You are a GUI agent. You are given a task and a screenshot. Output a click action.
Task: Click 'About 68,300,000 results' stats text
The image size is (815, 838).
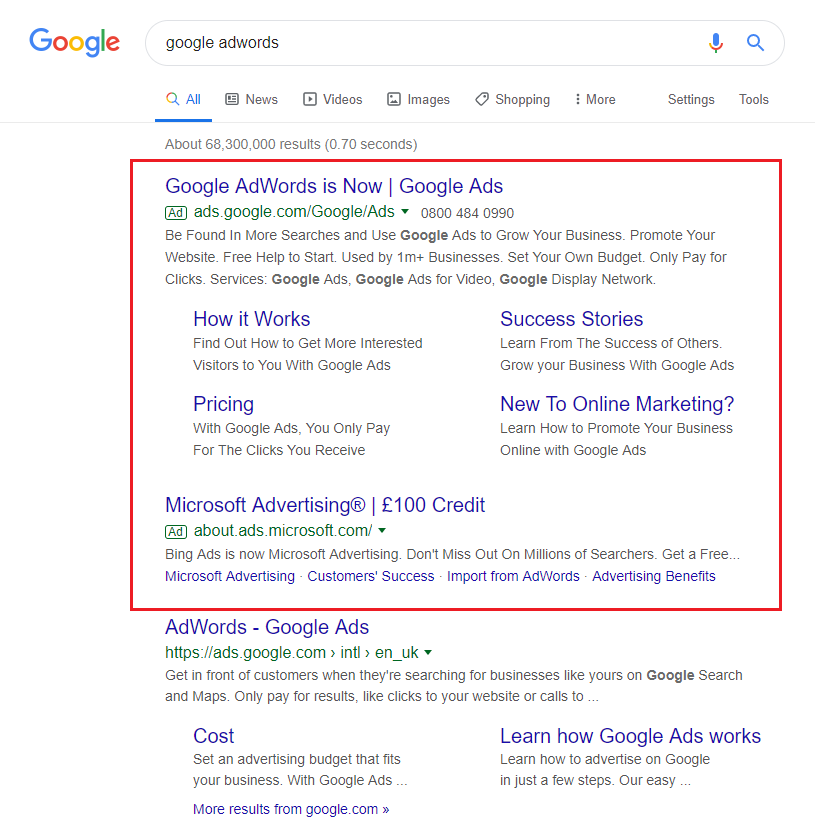click(291, 144)
